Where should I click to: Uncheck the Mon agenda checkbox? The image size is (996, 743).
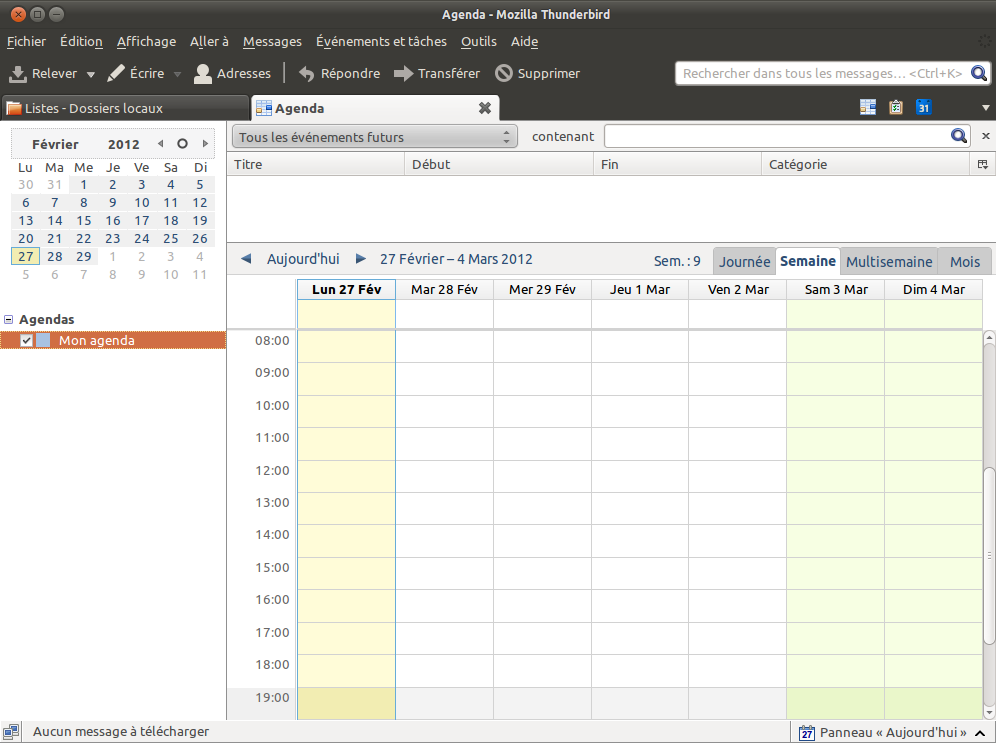click(27, 341)
